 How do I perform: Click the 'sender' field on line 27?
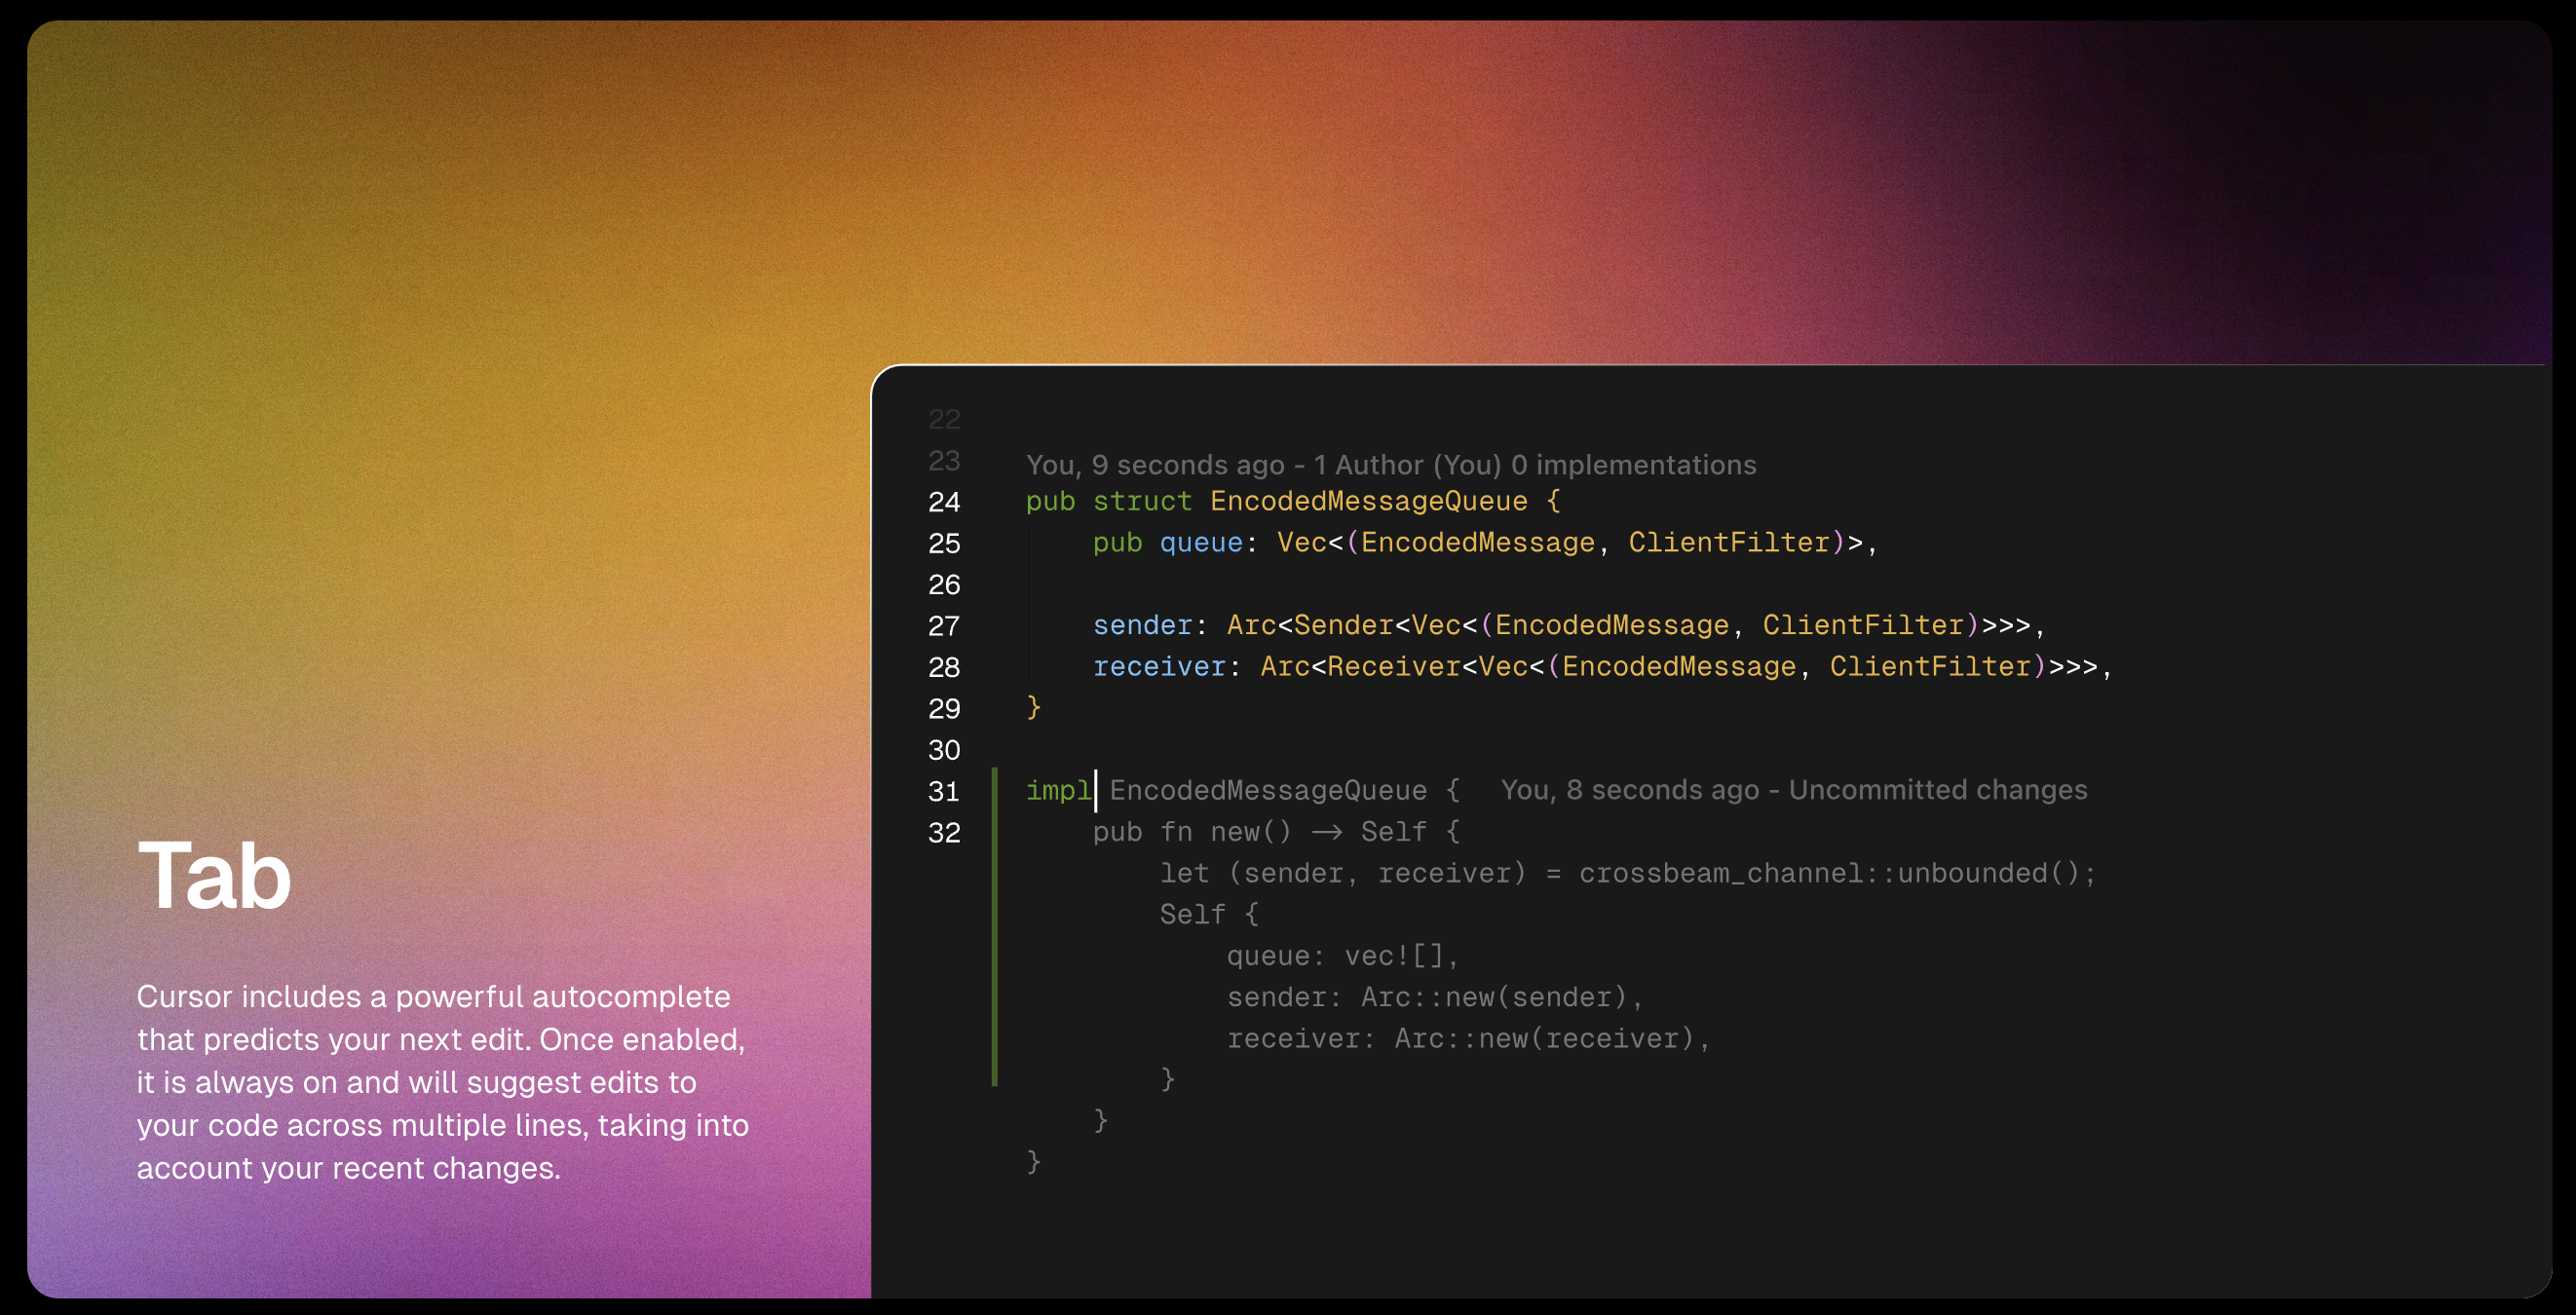(x=1142, y=626)
